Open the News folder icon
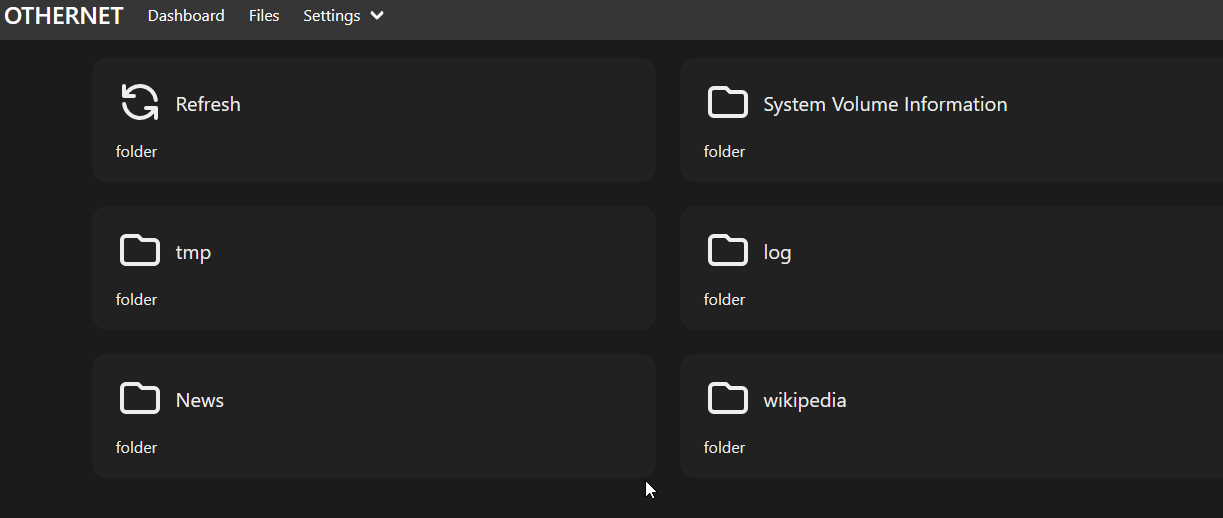The width and height of the screenshot is (1223, 518). click(x=140, y=398)
